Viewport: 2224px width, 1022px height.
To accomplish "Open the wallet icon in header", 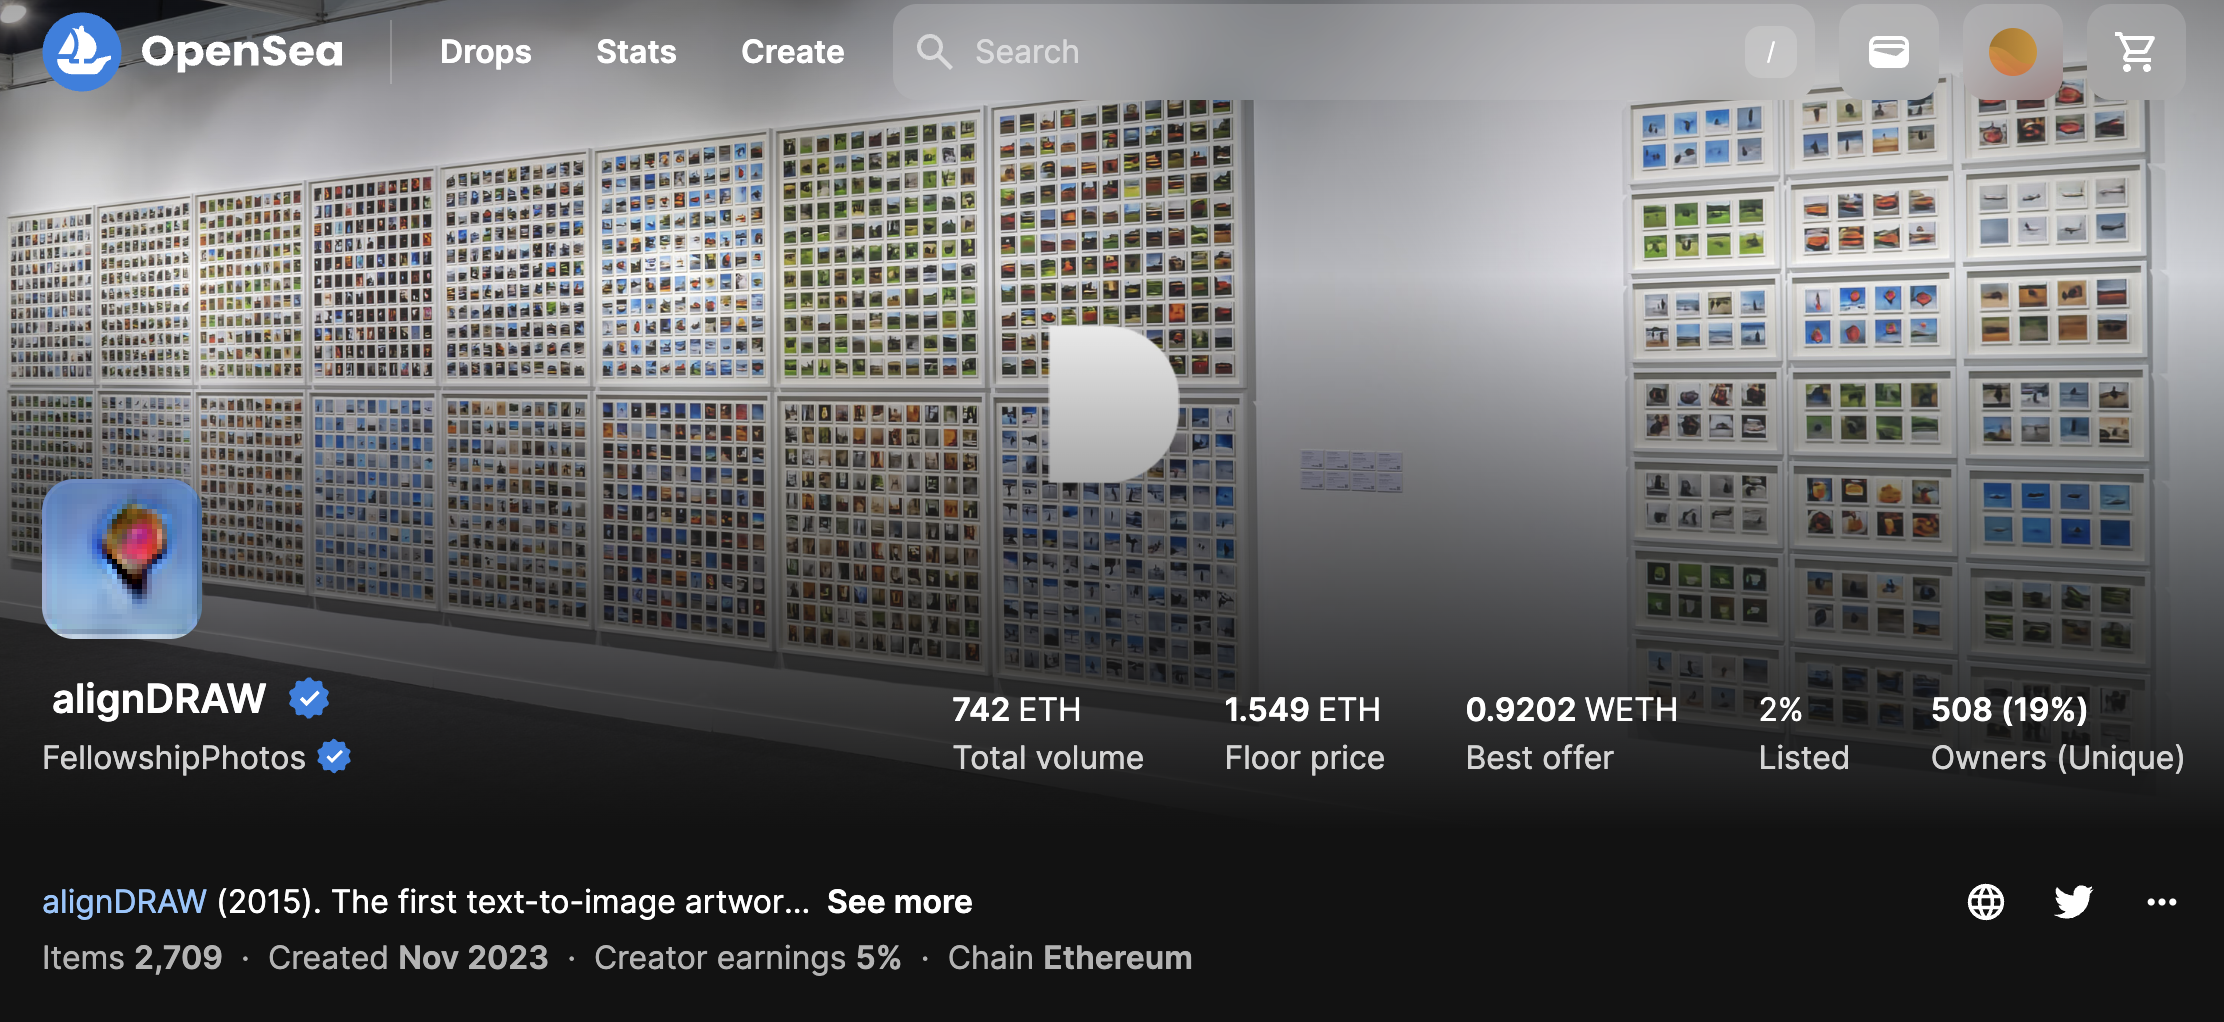I will (1888, 52).
